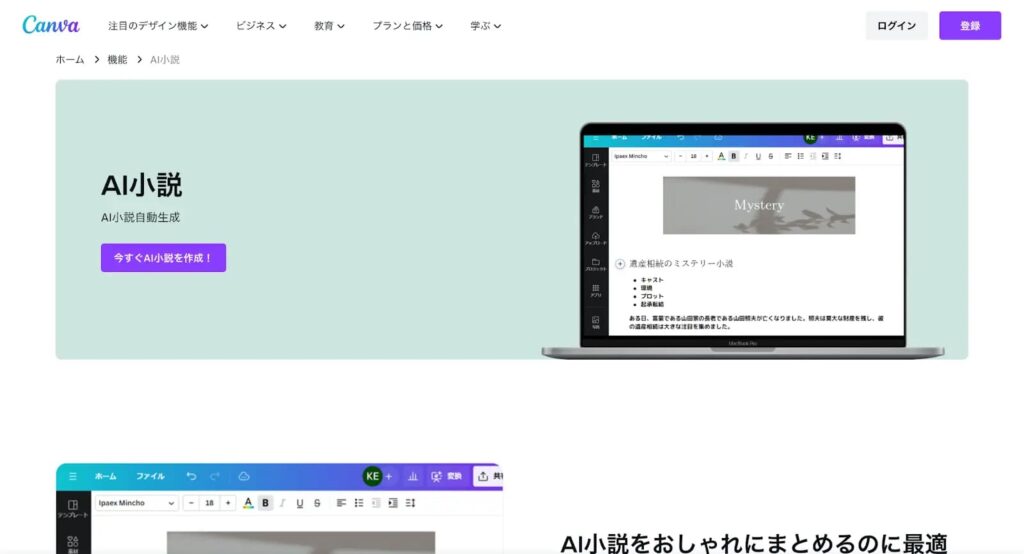Click テンプレート sidebar icon in laptop mockup
Screen dimensions: 1024x554
click(x=596, y=160)
